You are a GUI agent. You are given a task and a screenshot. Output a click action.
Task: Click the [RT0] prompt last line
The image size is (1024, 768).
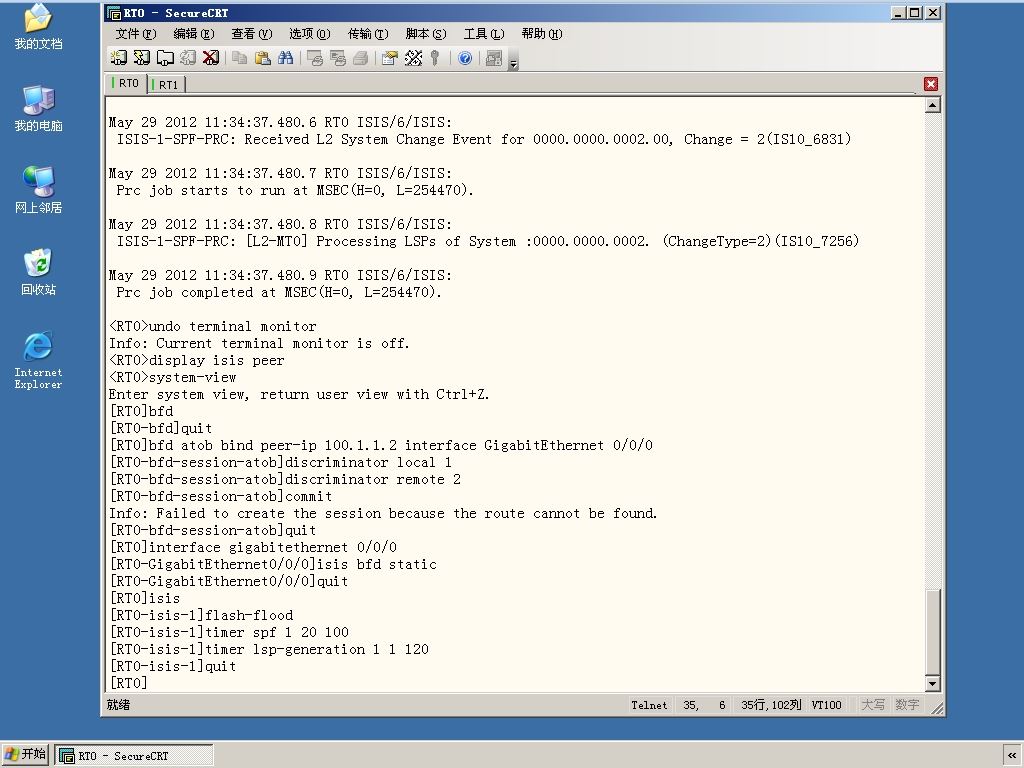tap(129, 683)
